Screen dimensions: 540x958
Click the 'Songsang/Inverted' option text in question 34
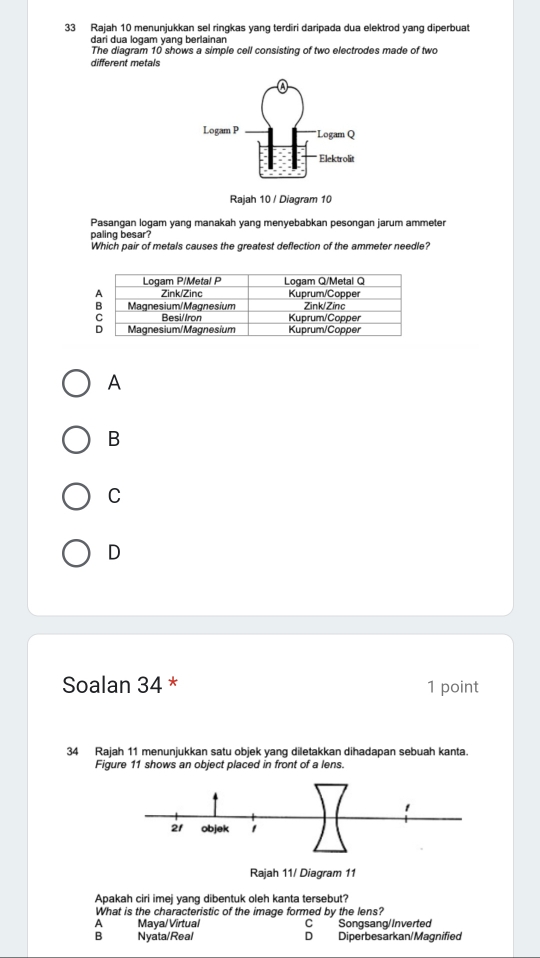384,923
